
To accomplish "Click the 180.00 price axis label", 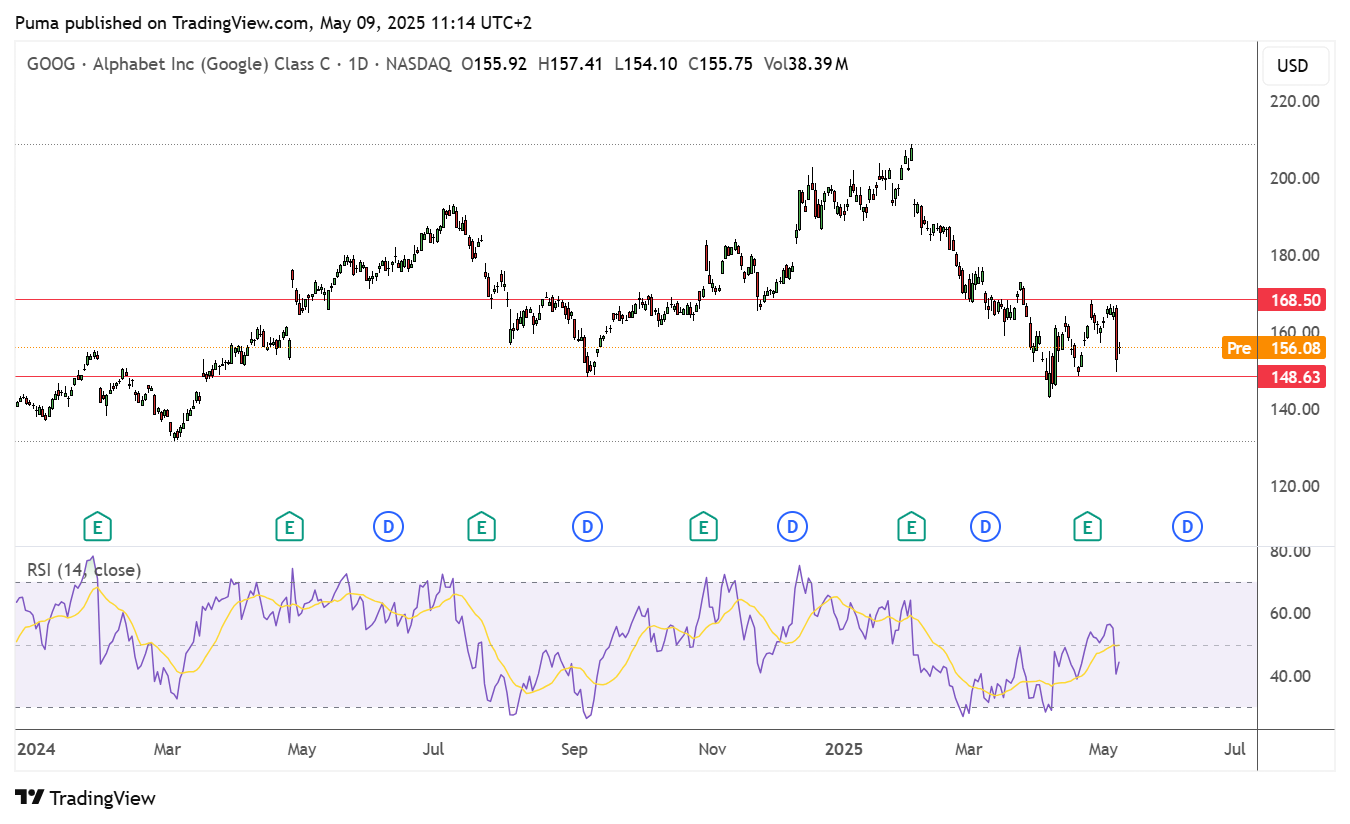I will coord(1295,255).
